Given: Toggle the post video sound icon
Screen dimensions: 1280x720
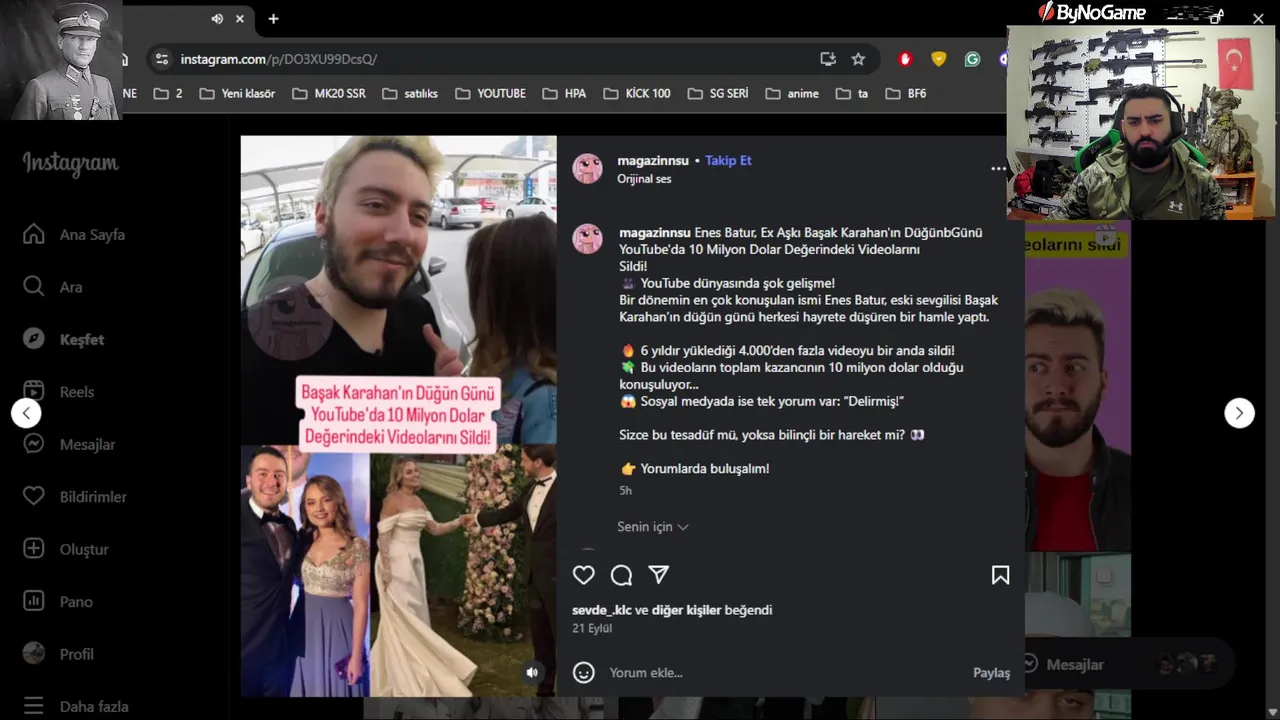Looking at the screenshot, I should point(532,673).
